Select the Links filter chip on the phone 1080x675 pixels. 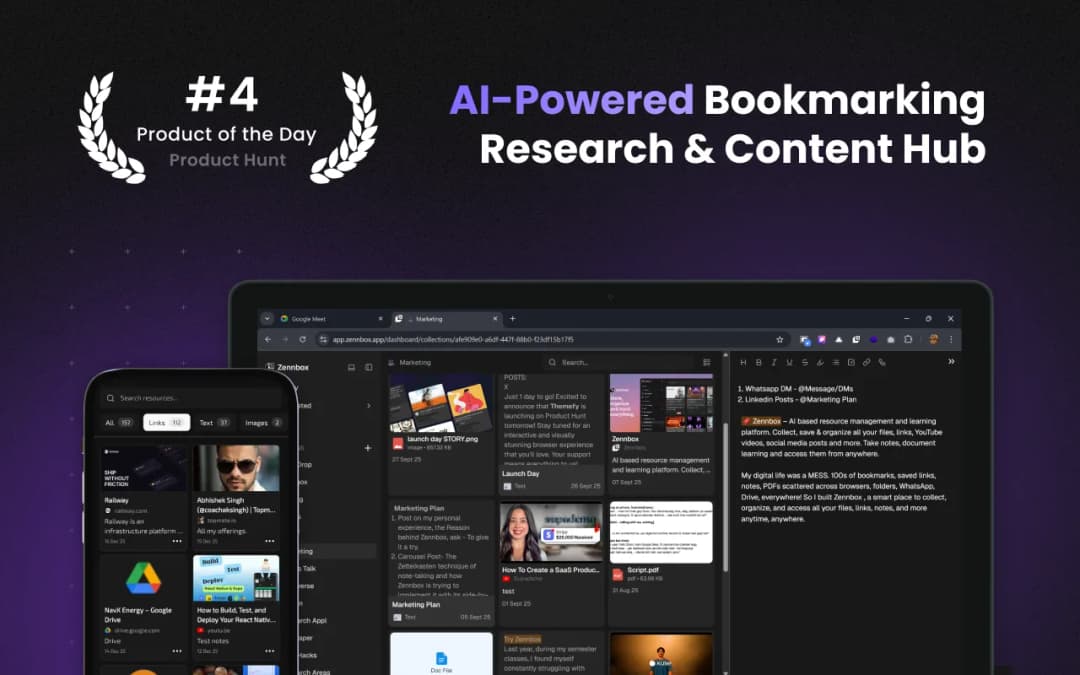[166, 422]
